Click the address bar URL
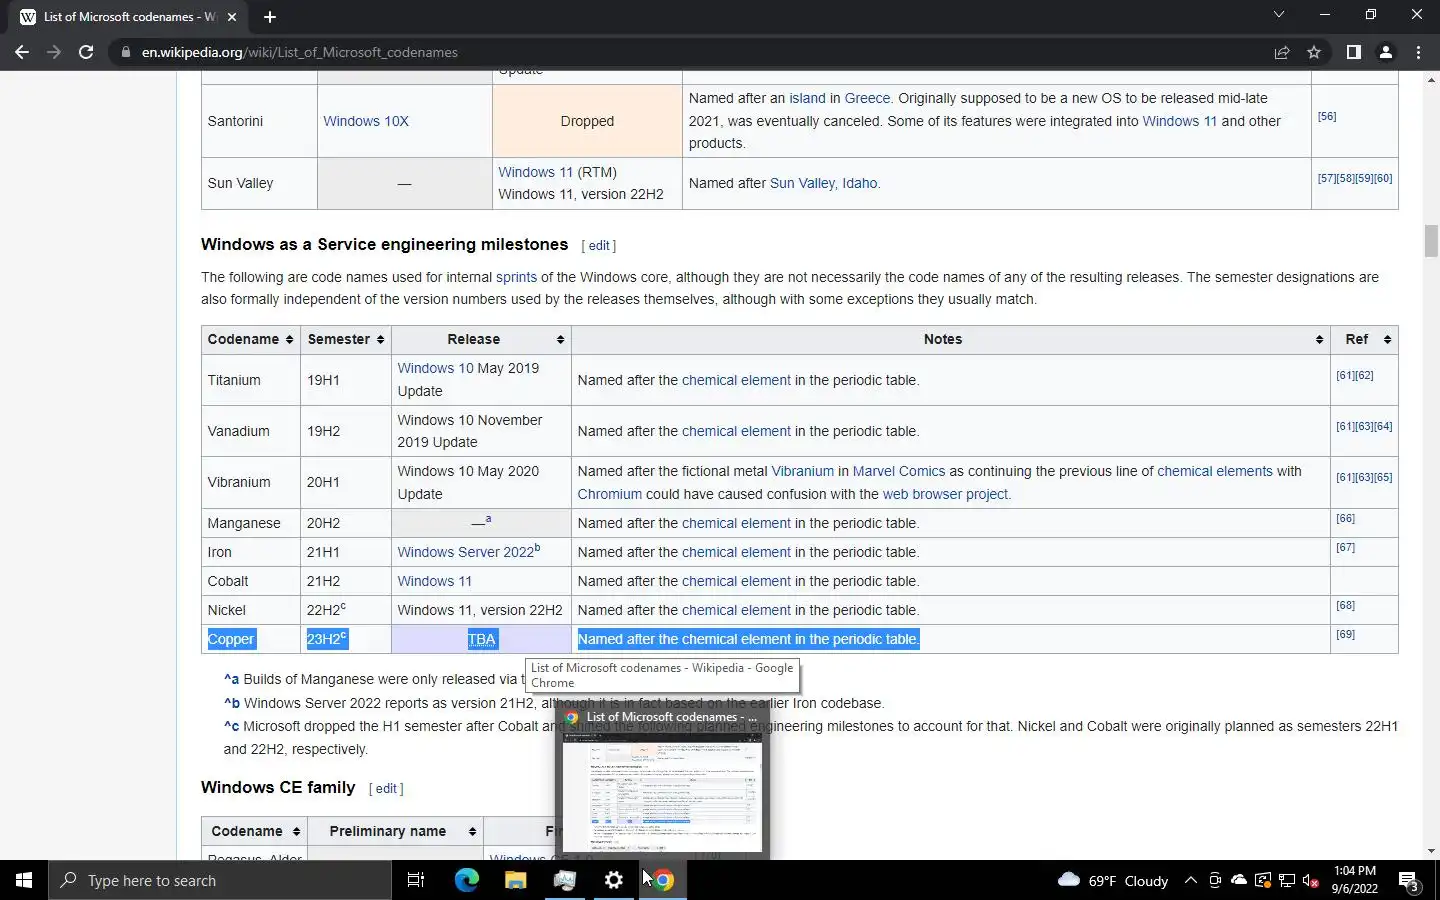The image size is (1440, 900). (x=299, y=52)
